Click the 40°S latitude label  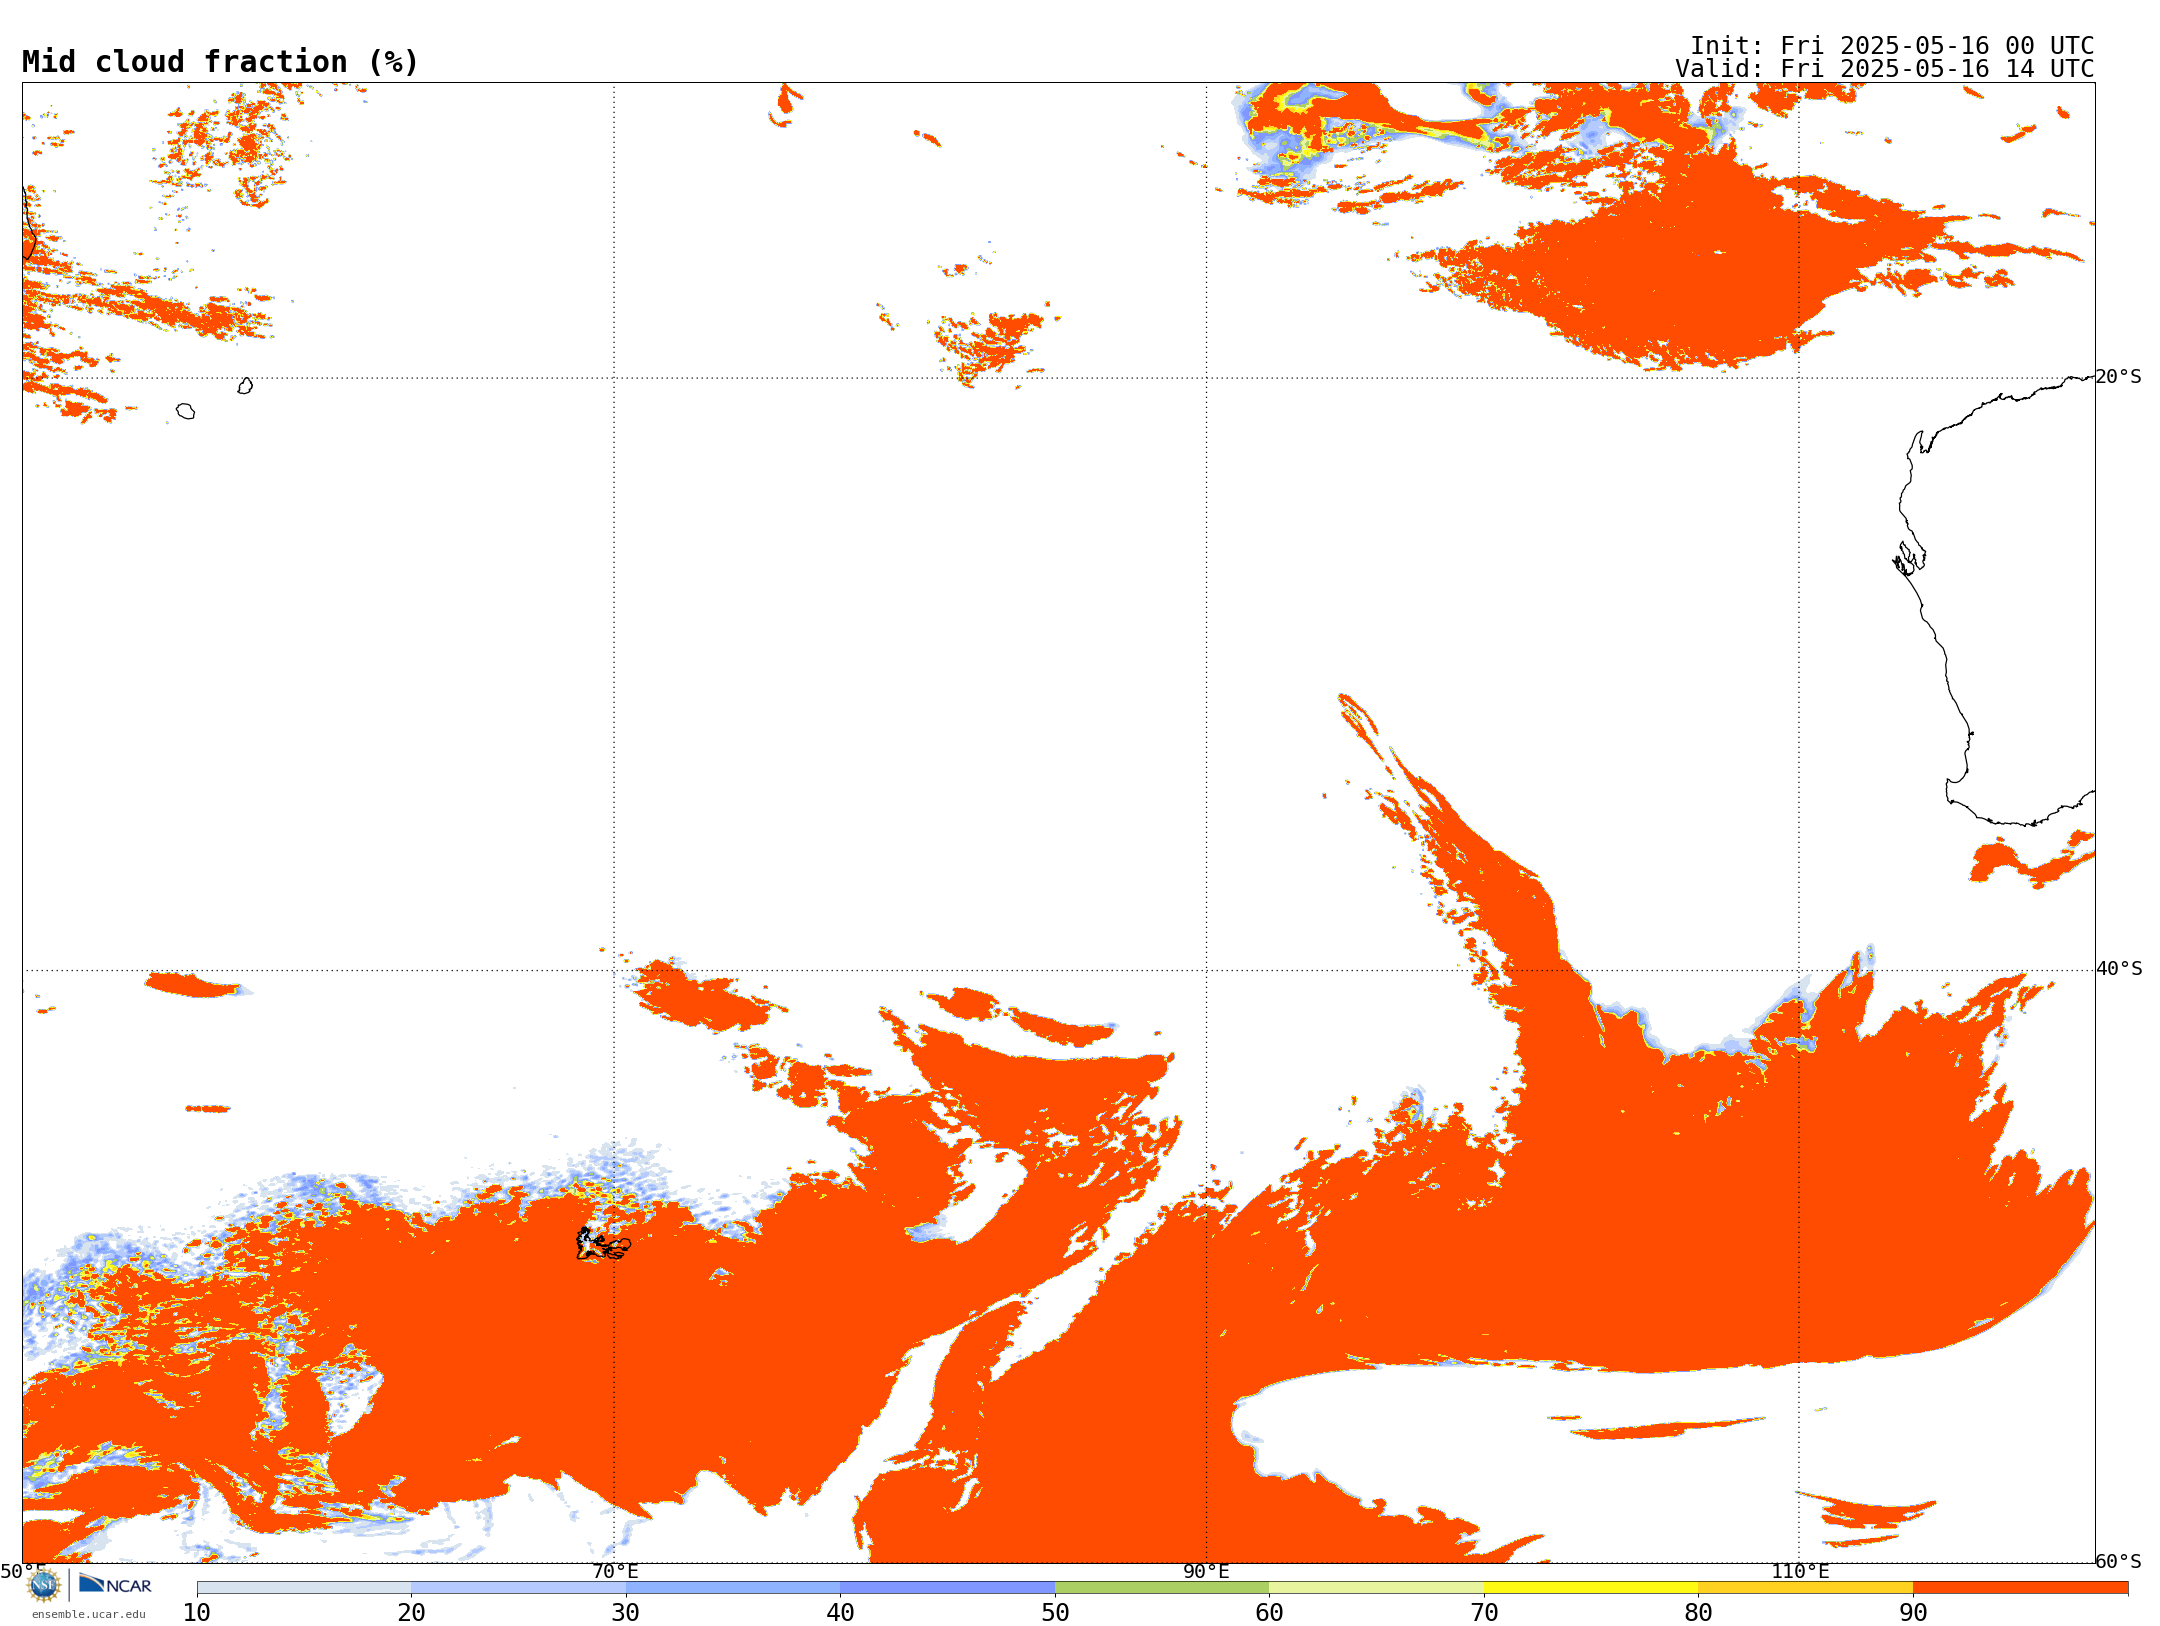(2119, 969)
